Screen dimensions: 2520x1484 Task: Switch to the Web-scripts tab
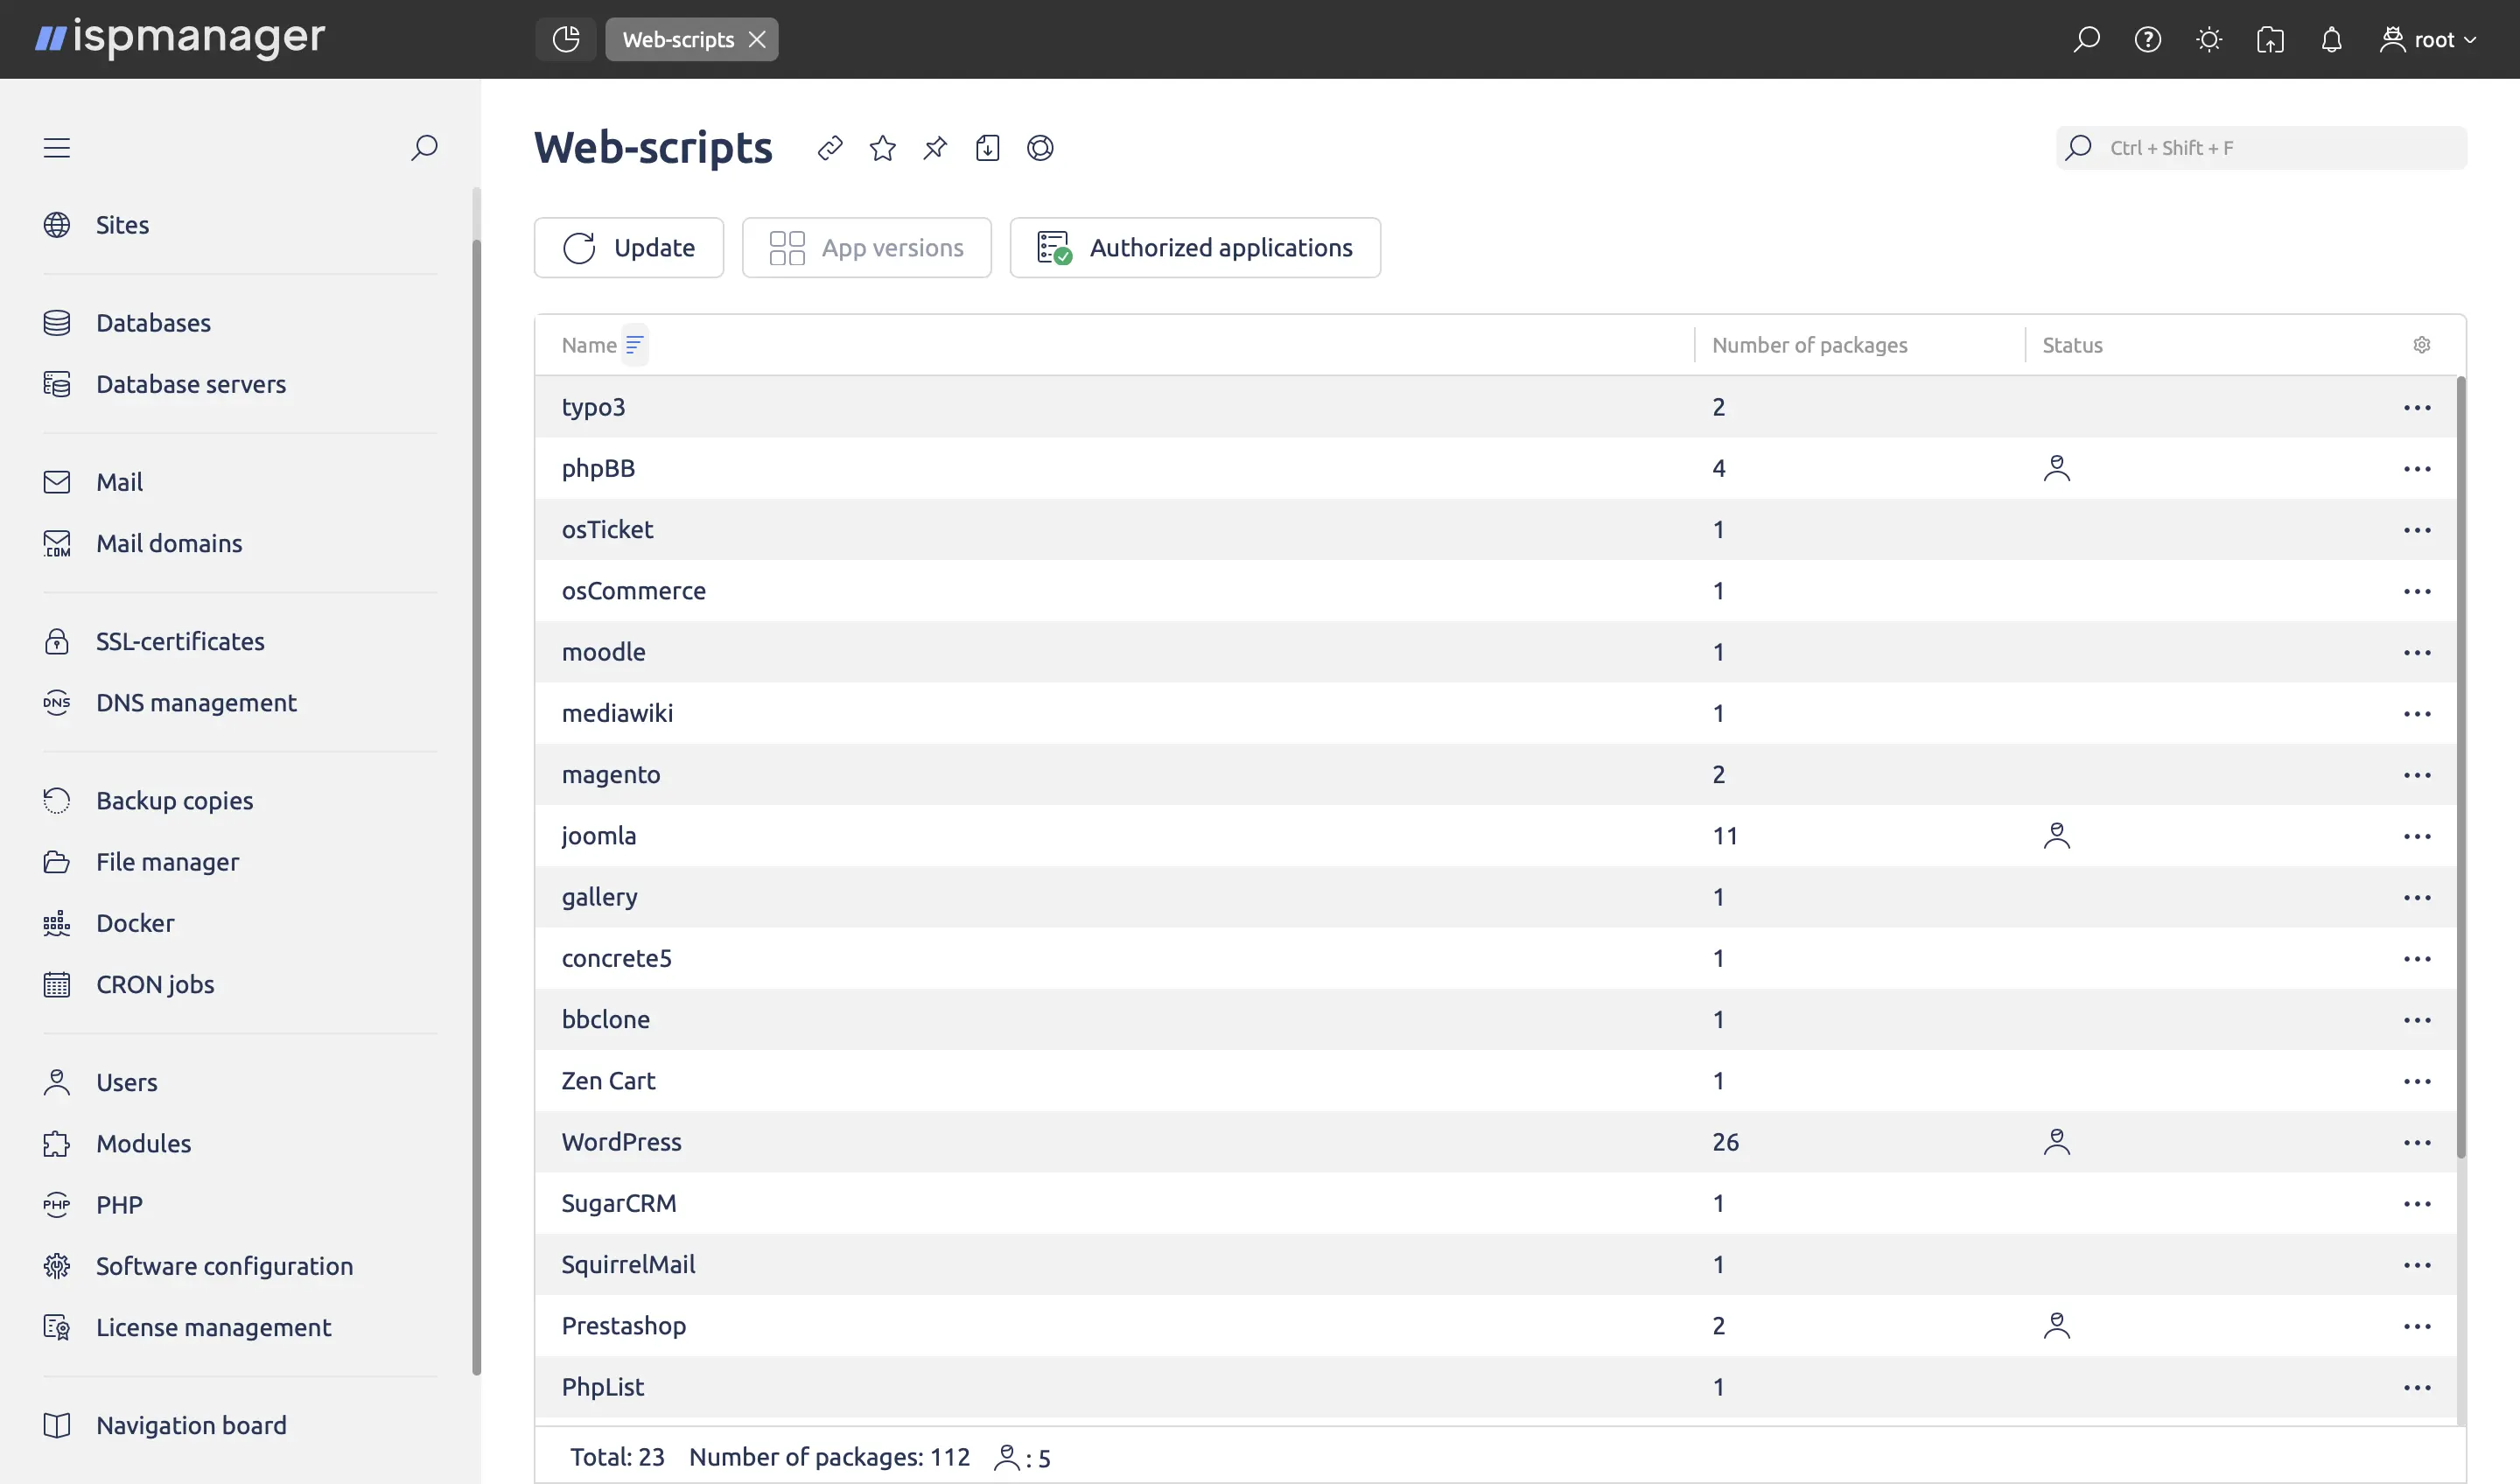(x=678, y=39)
